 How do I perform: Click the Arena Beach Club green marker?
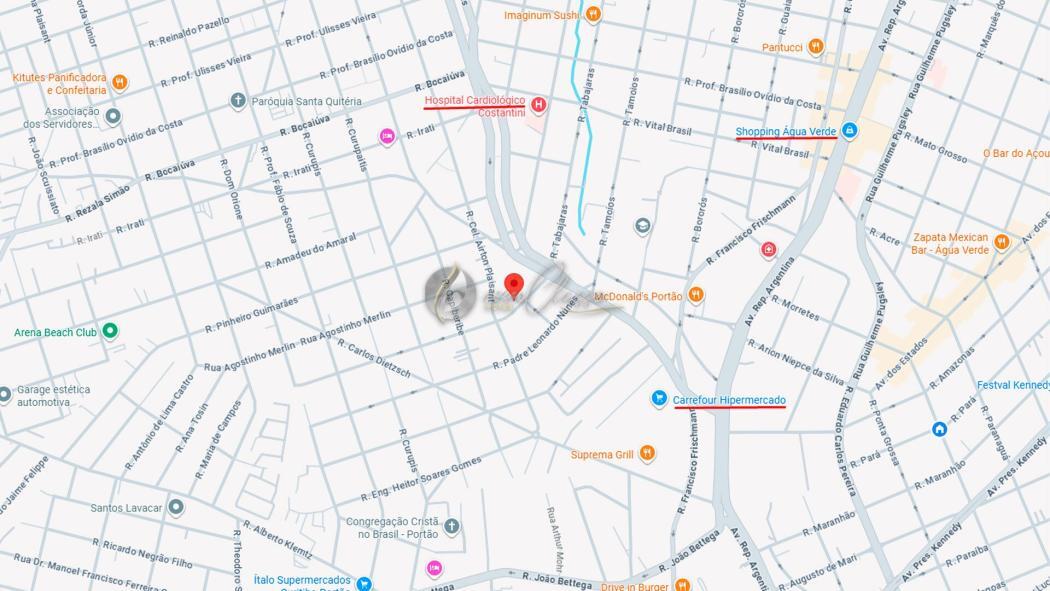pyautogui.click(x=110, y=331)
